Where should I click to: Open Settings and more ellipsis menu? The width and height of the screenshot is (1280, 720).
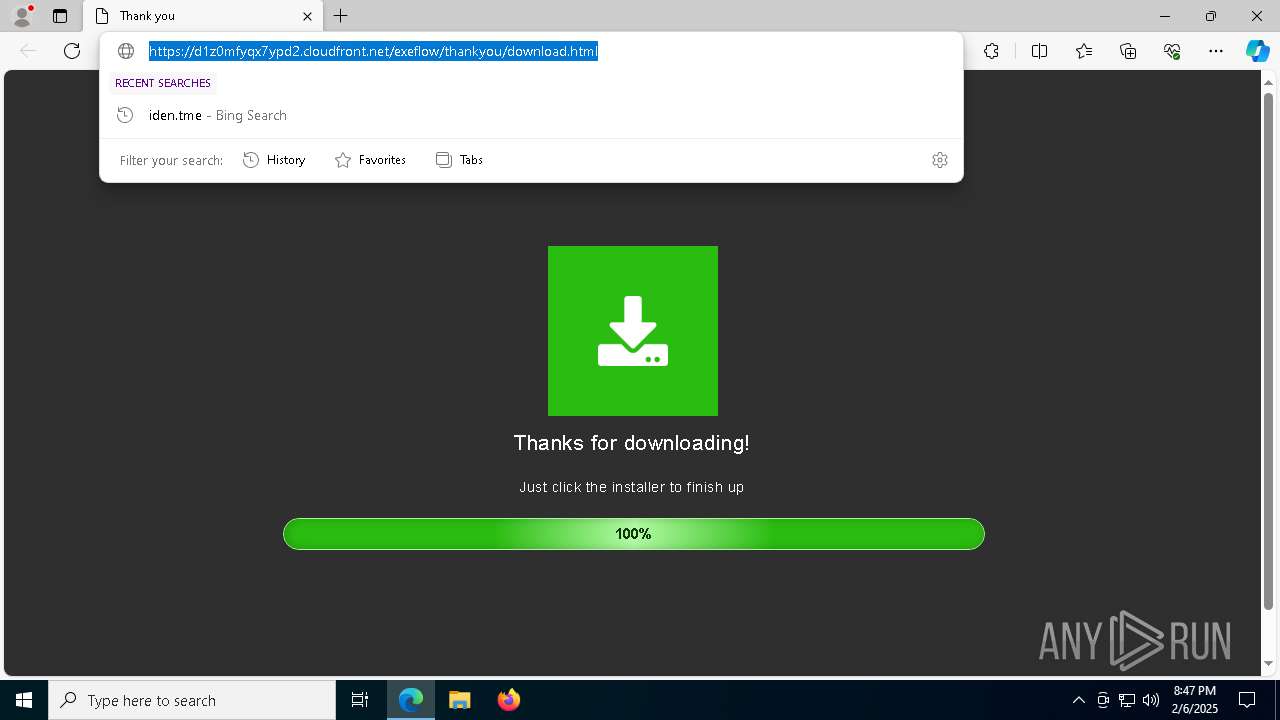[x=1216, y=51]
